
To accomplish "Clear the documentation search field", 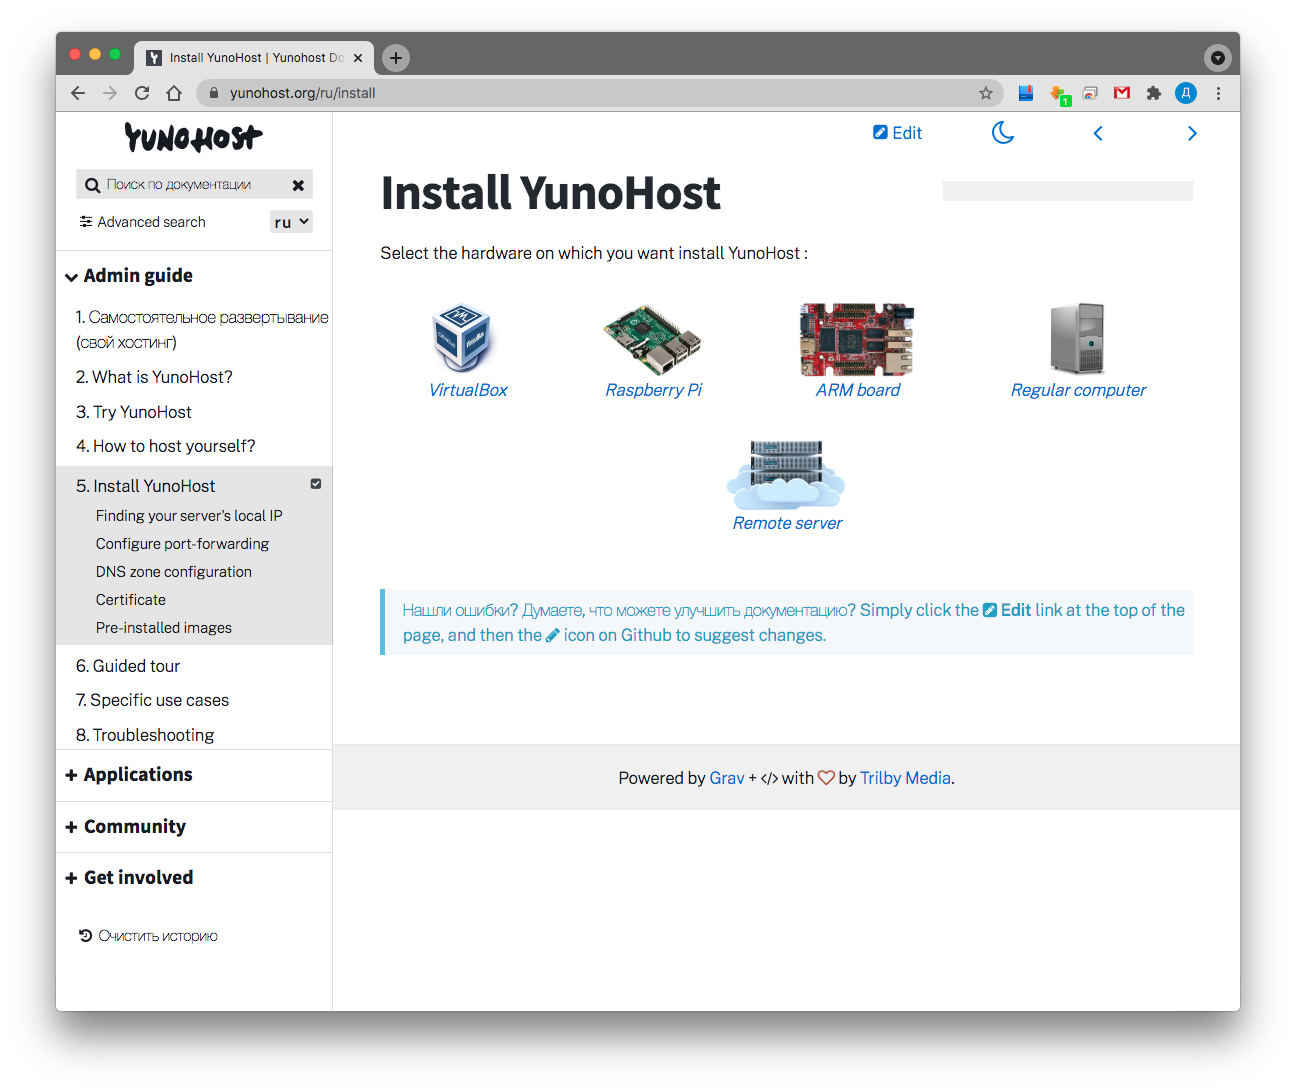I will [298, 185].
